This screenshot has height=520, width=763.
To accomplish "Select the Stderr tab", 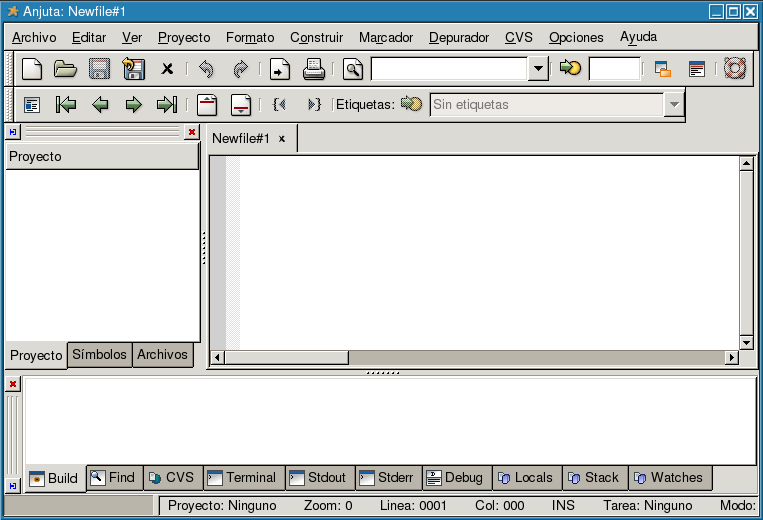I will pos(389,478).
